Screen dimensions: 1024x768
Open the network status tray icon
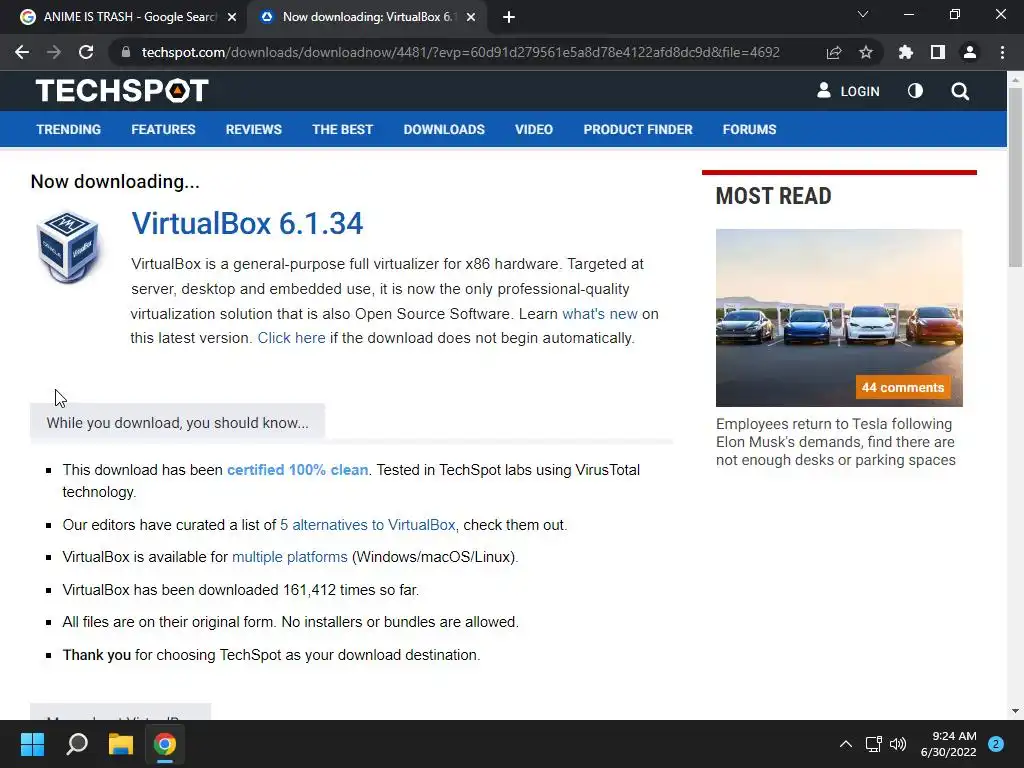(x=873, y=744)
